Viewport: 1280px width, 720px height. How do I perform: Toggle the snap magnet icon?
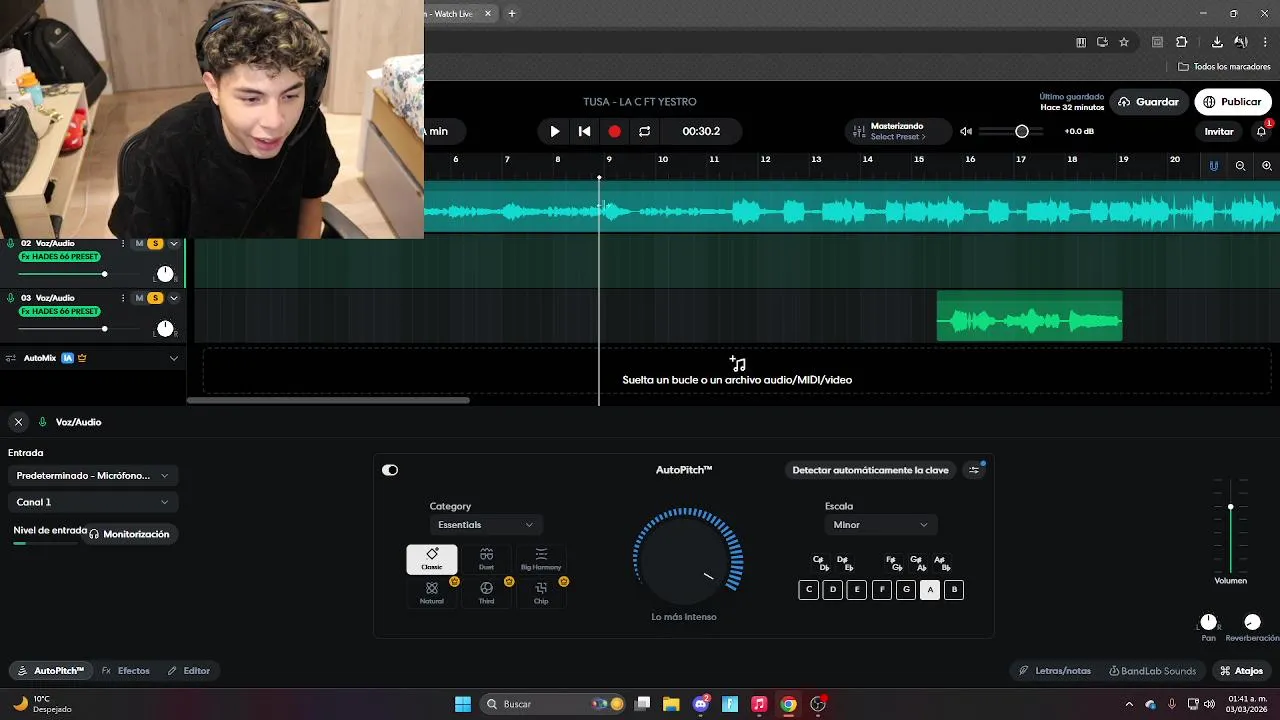tap(1214, 166)
